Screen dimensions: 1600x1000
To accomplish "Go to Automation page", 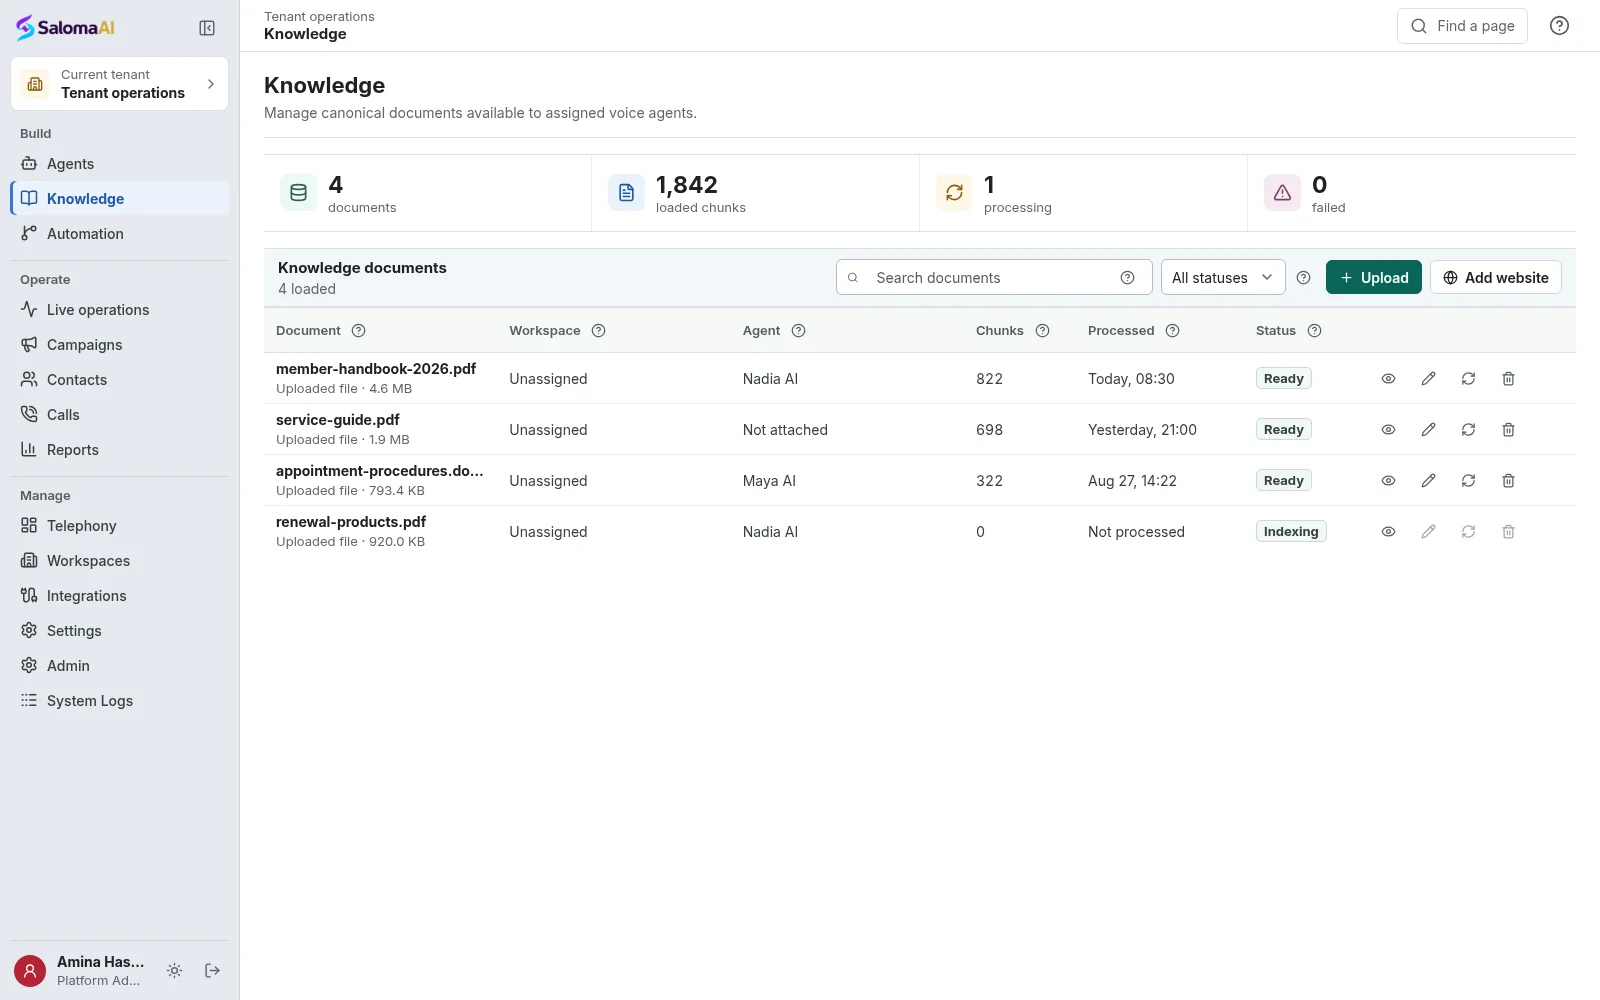I will tap(119, 234).
